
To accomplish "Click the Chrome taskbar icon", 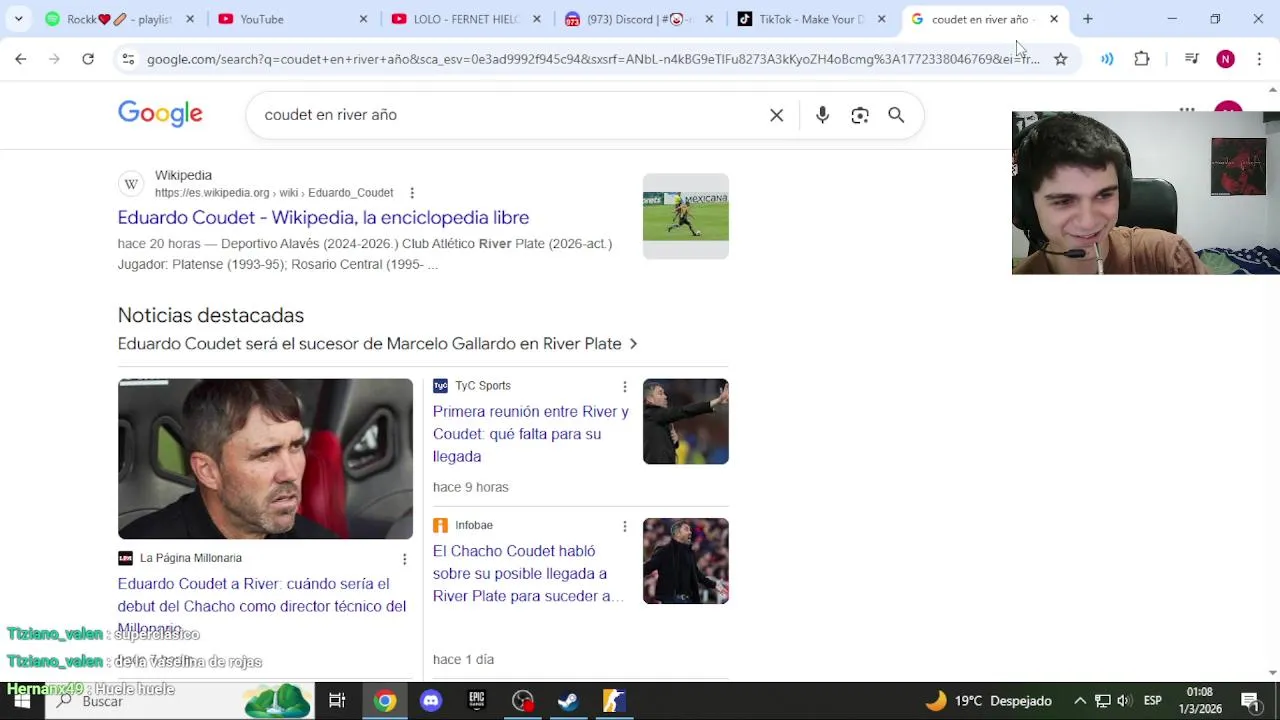I will coord(385,701).
